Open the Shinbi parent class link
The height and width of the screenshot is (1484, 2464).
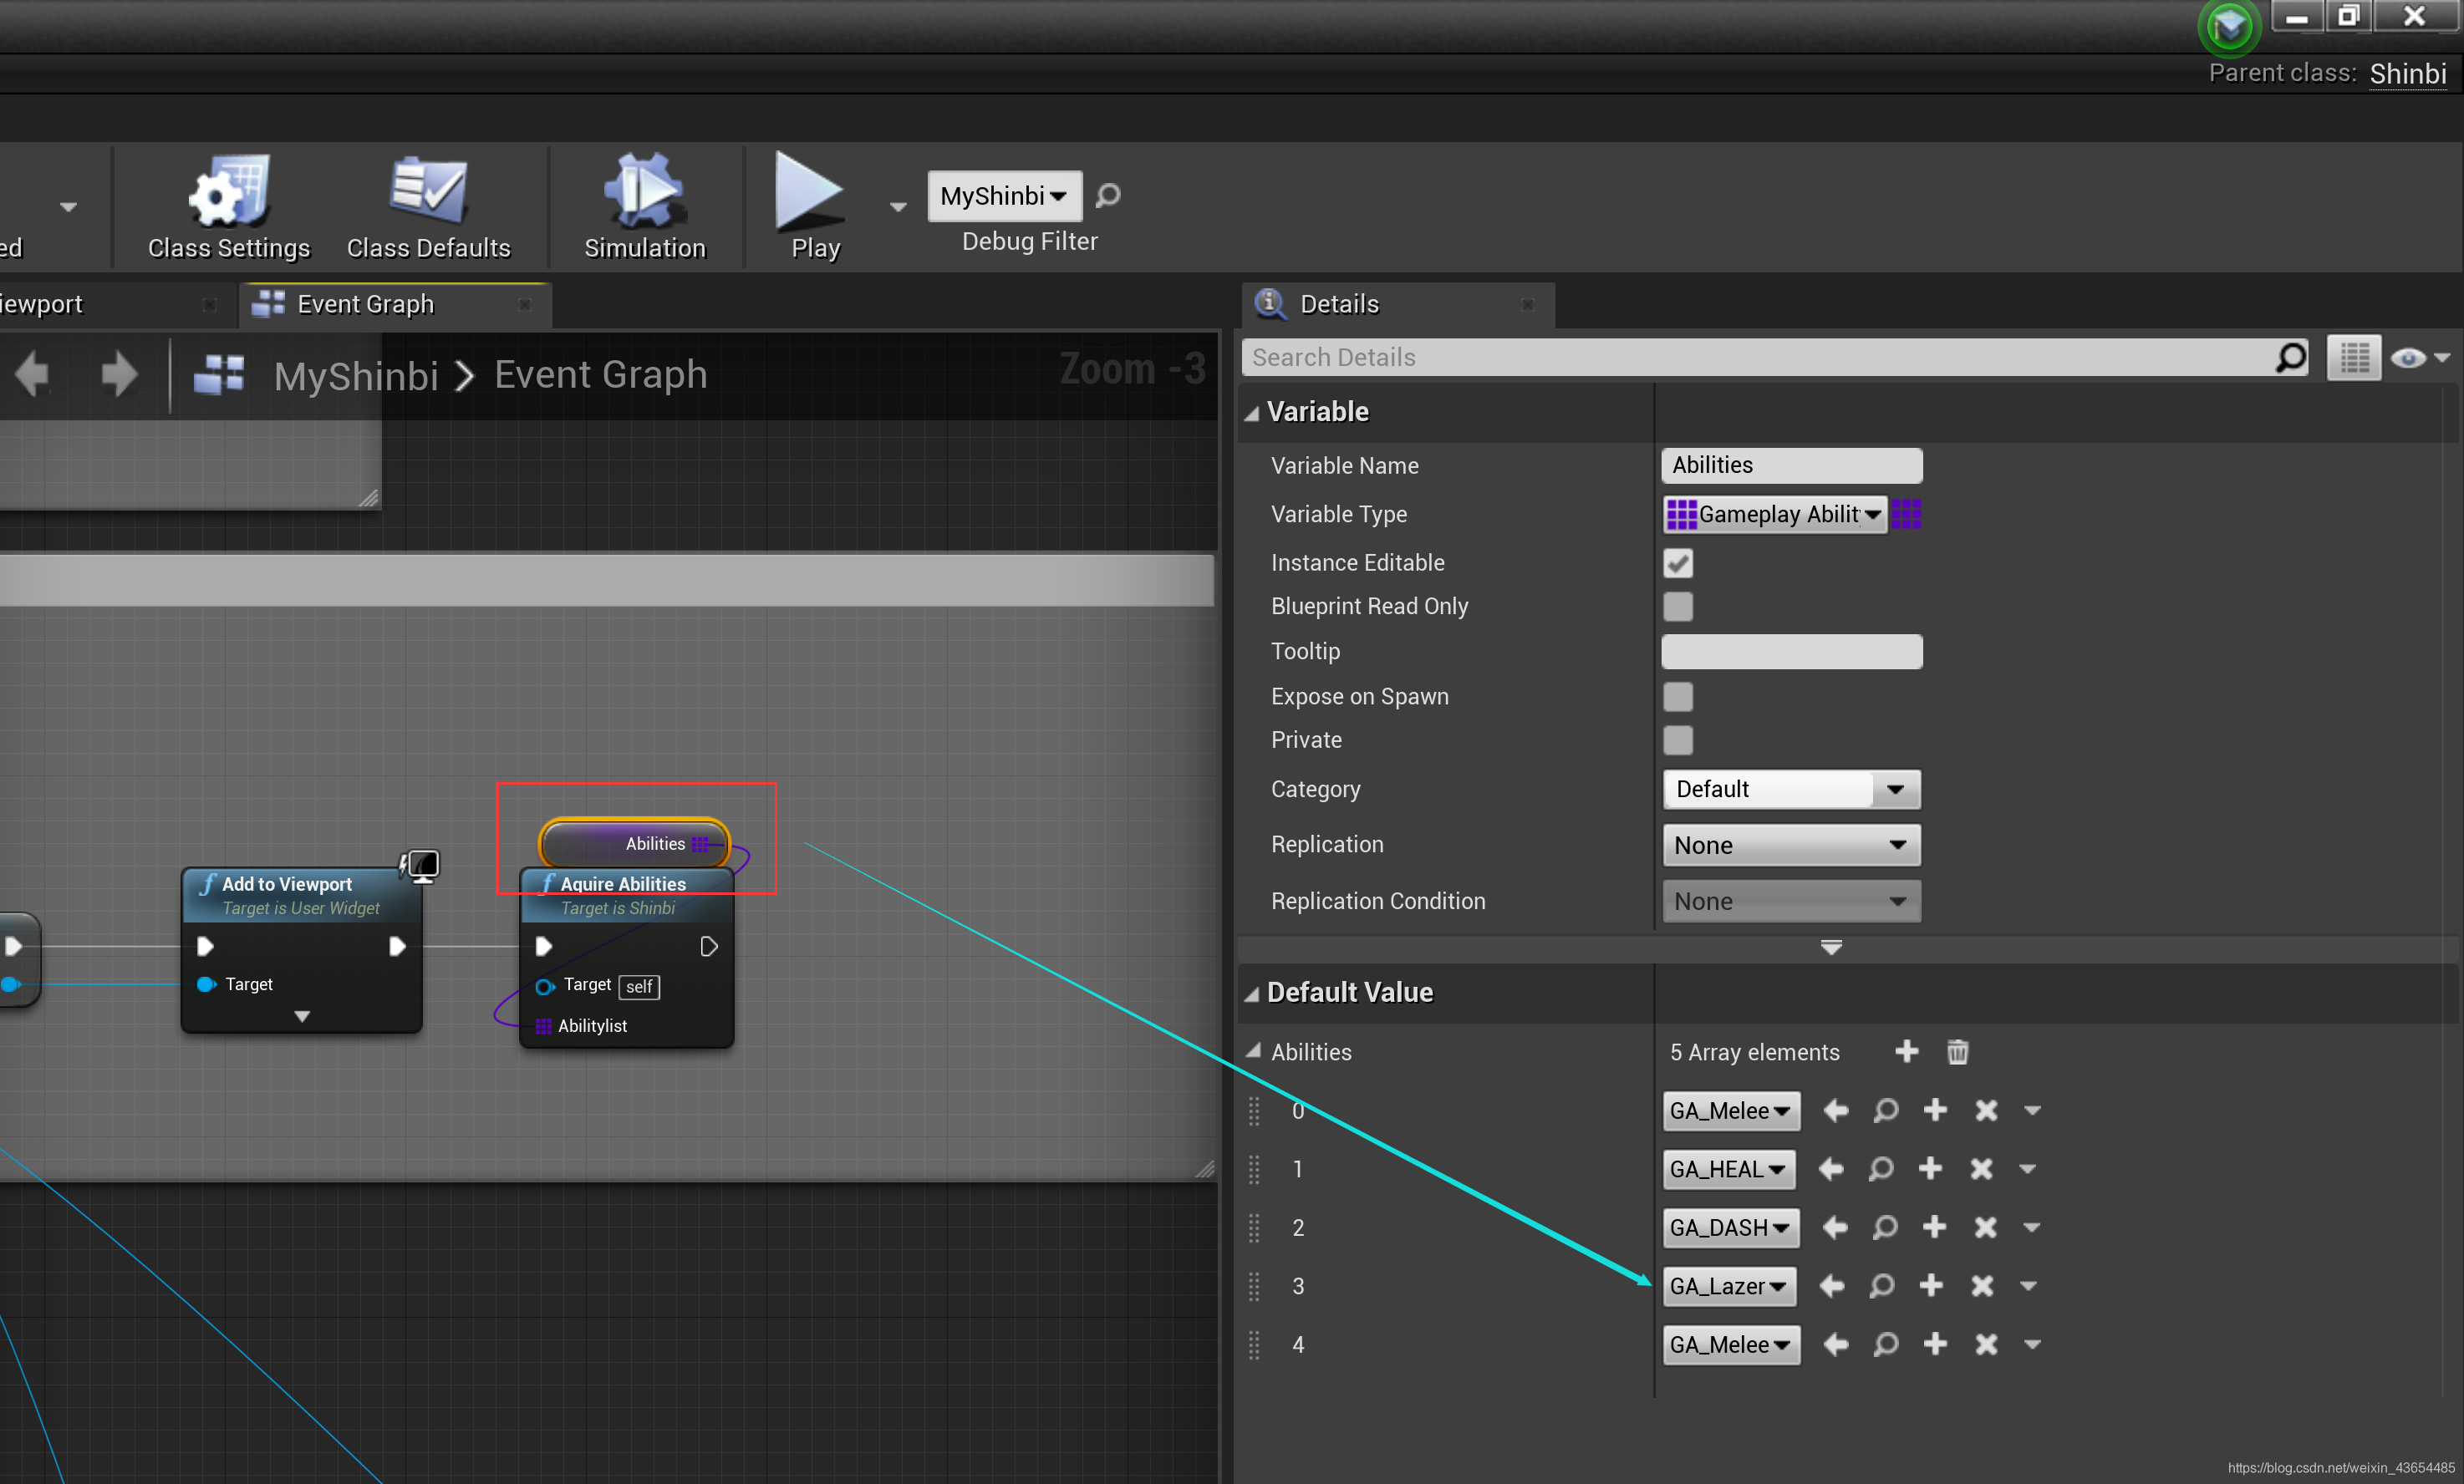tap(2406, 74)
